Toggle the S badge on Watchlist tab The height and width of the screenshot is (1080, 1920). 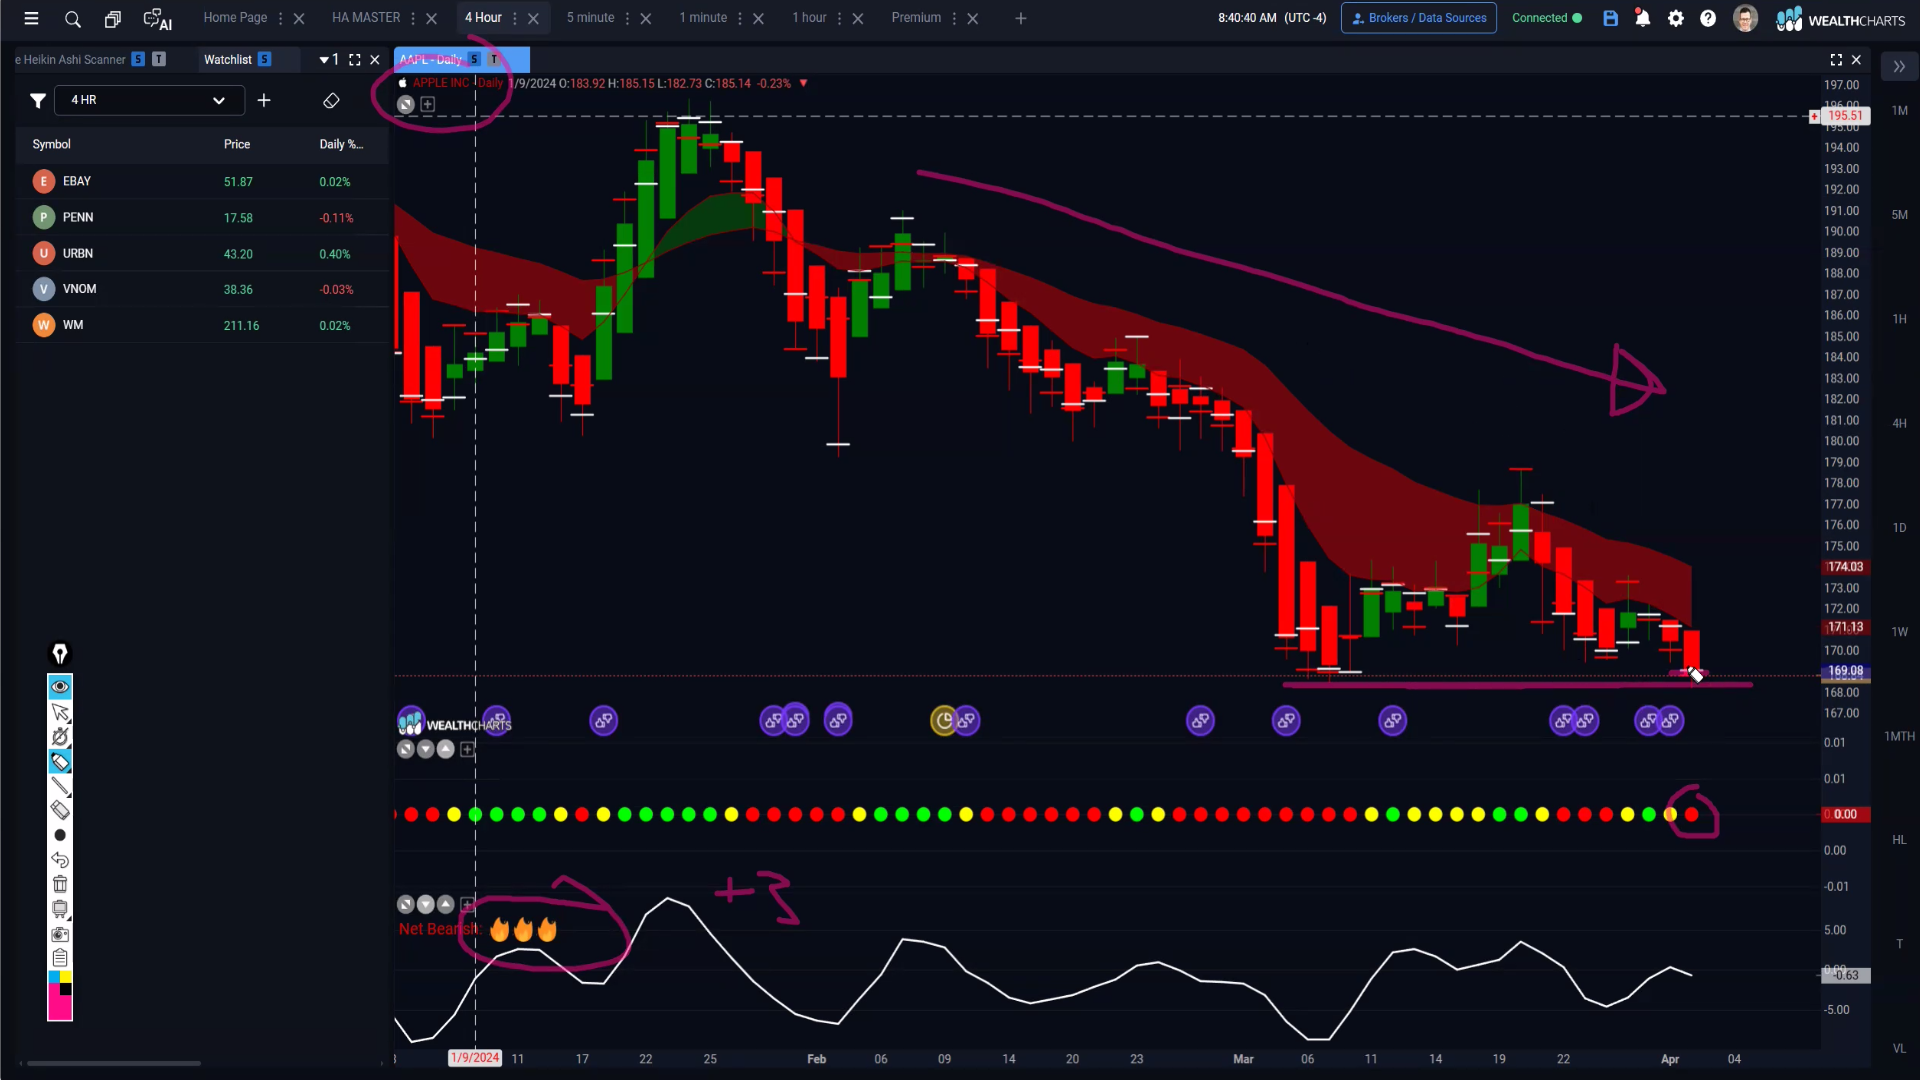(264, 60)
